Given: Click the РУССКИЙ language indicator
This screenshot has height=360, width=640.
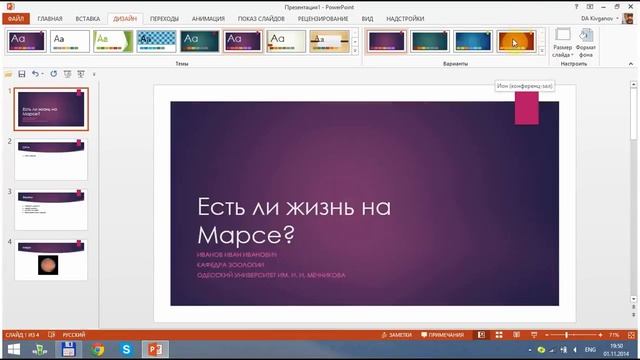Looking at the screenshot, I should [x=74, y=335].
